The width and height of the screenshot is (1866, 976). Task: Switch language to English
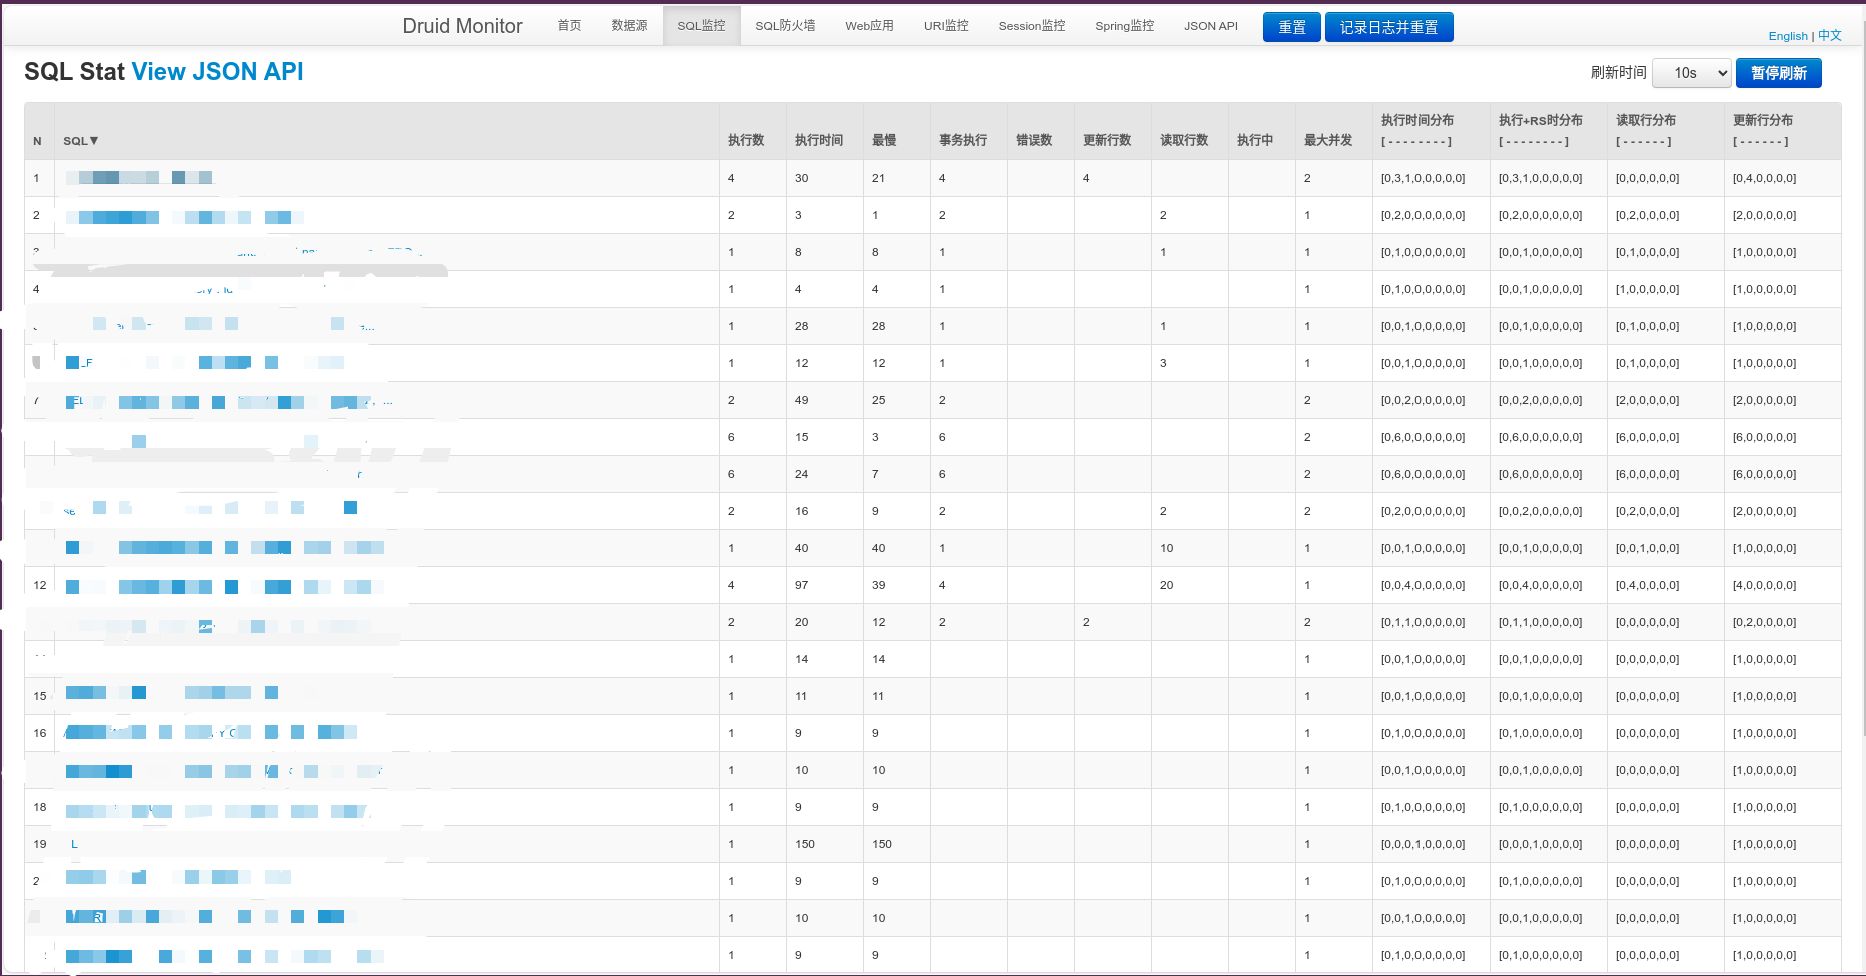[1788, 36]
